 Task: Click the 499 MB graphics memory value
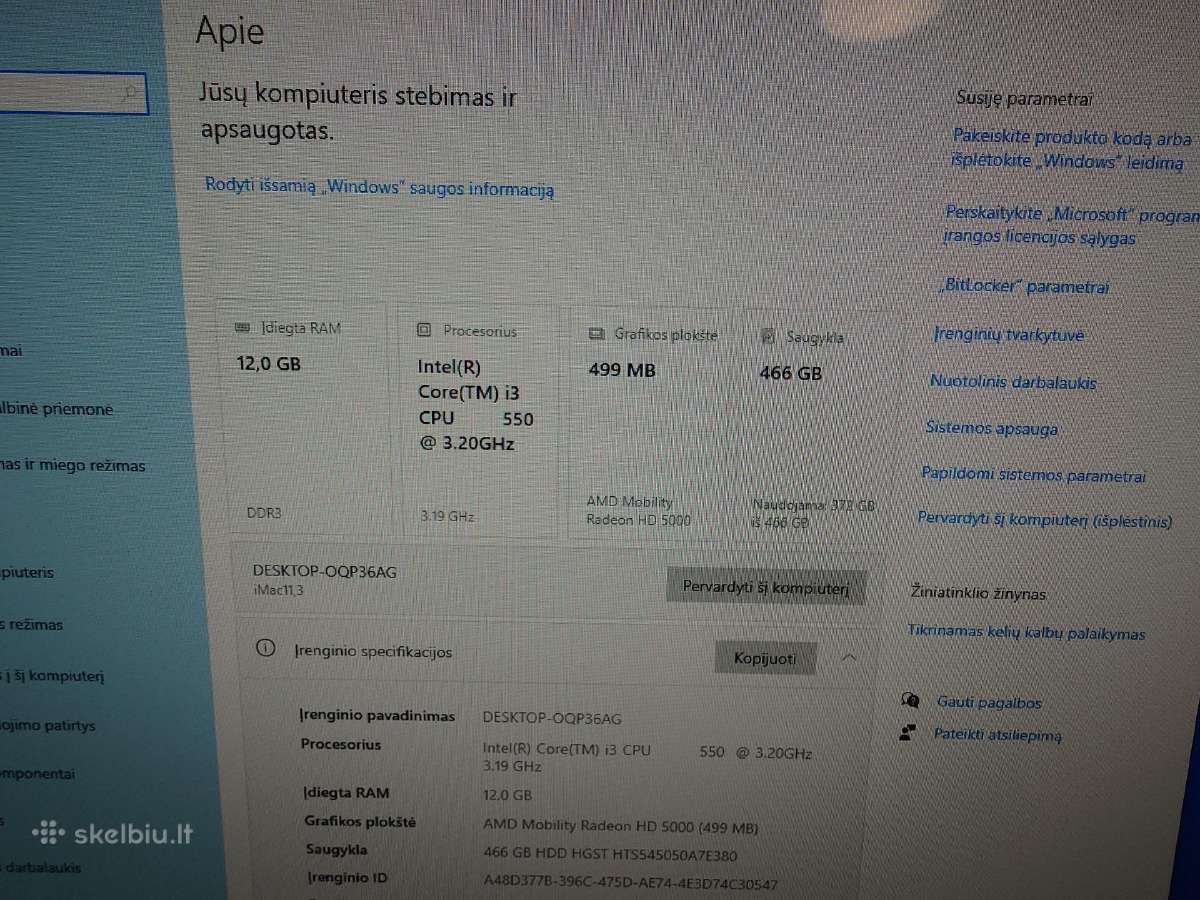[x=622, y=370]
